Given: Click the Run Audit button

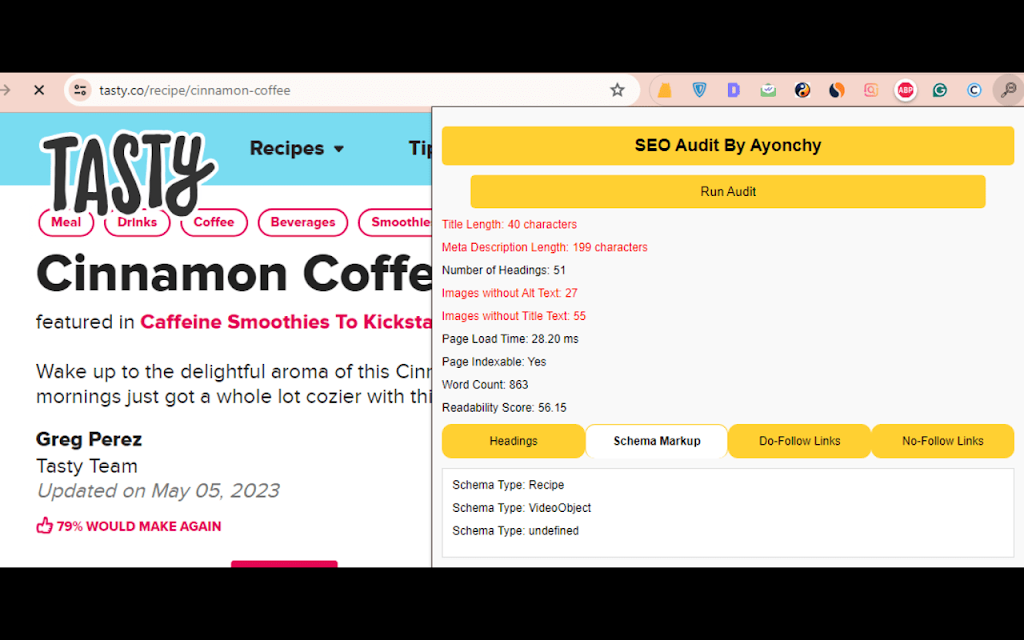Looking at the screenshot, I should point(728,191).
